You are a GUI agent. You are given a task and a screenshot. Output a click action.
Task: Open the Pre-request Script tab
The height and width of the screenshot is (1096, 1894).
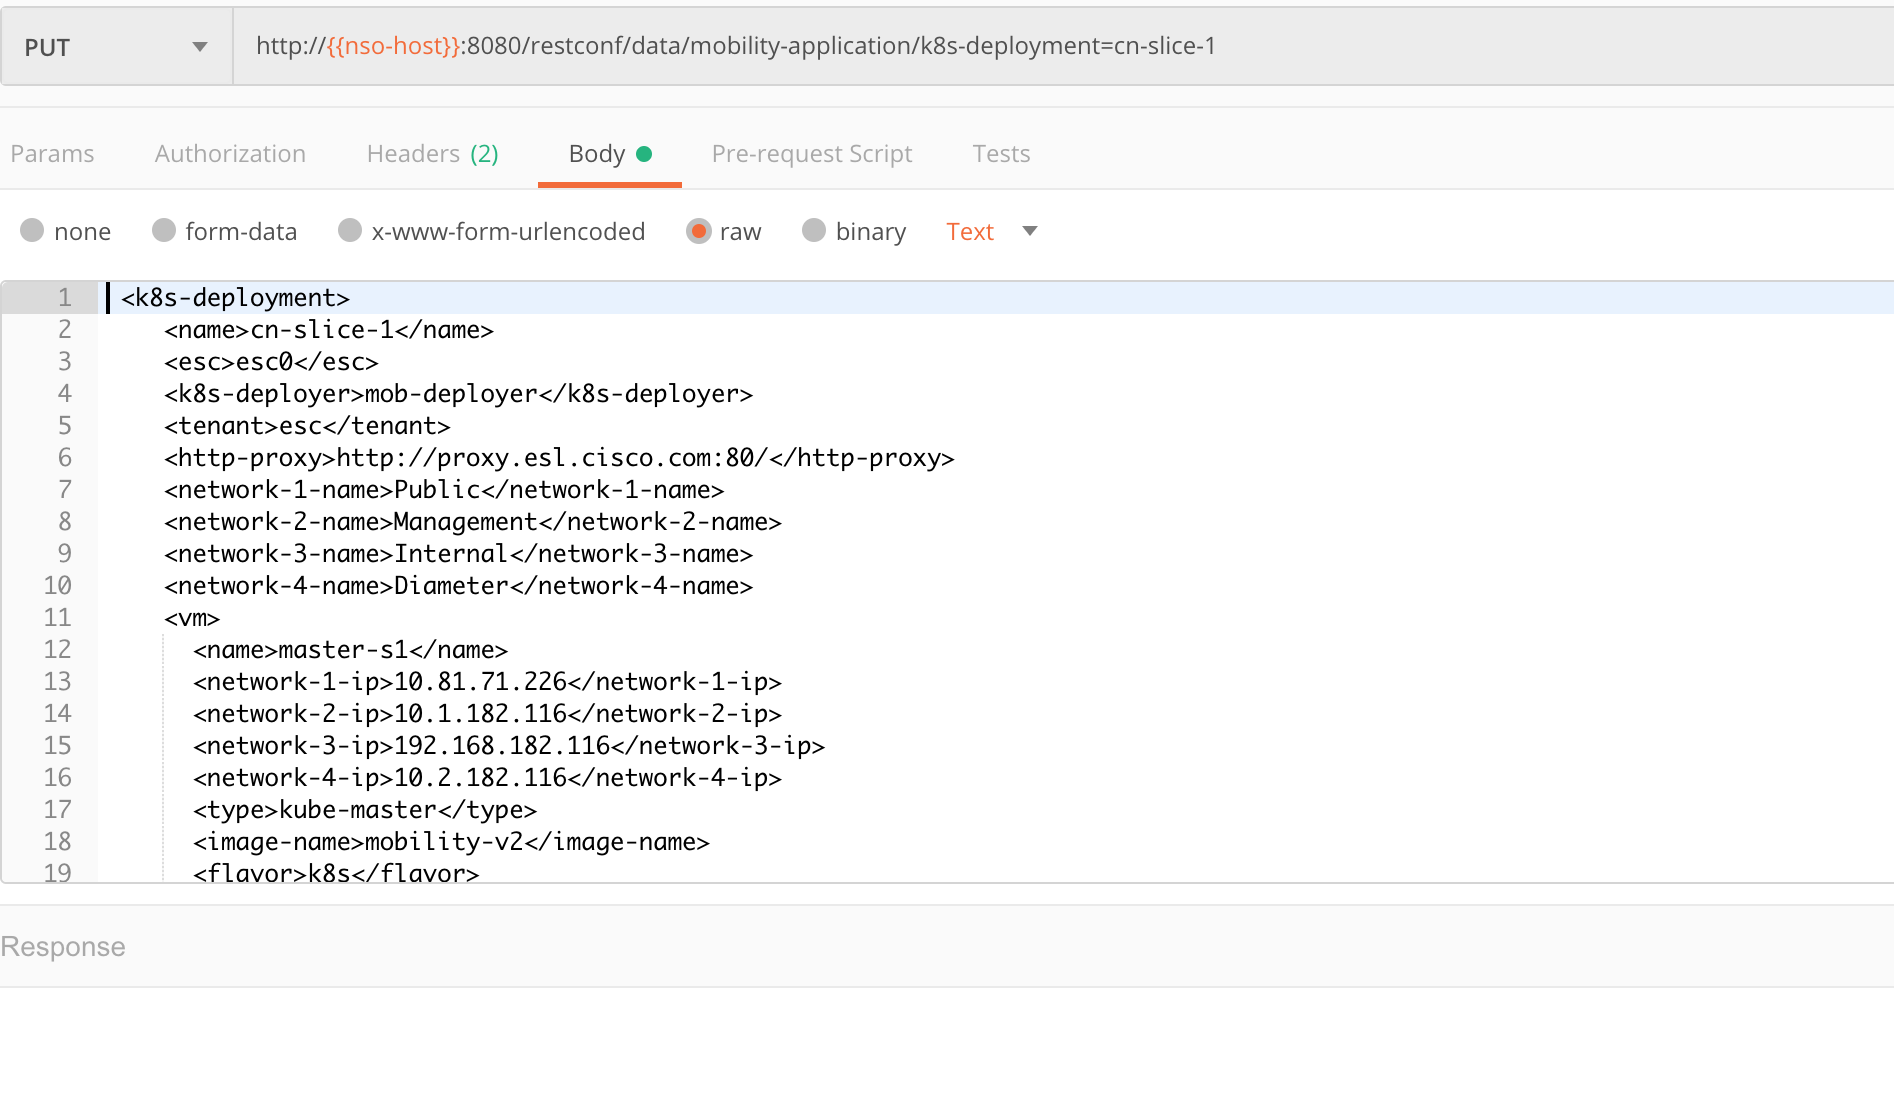(812, 153)
